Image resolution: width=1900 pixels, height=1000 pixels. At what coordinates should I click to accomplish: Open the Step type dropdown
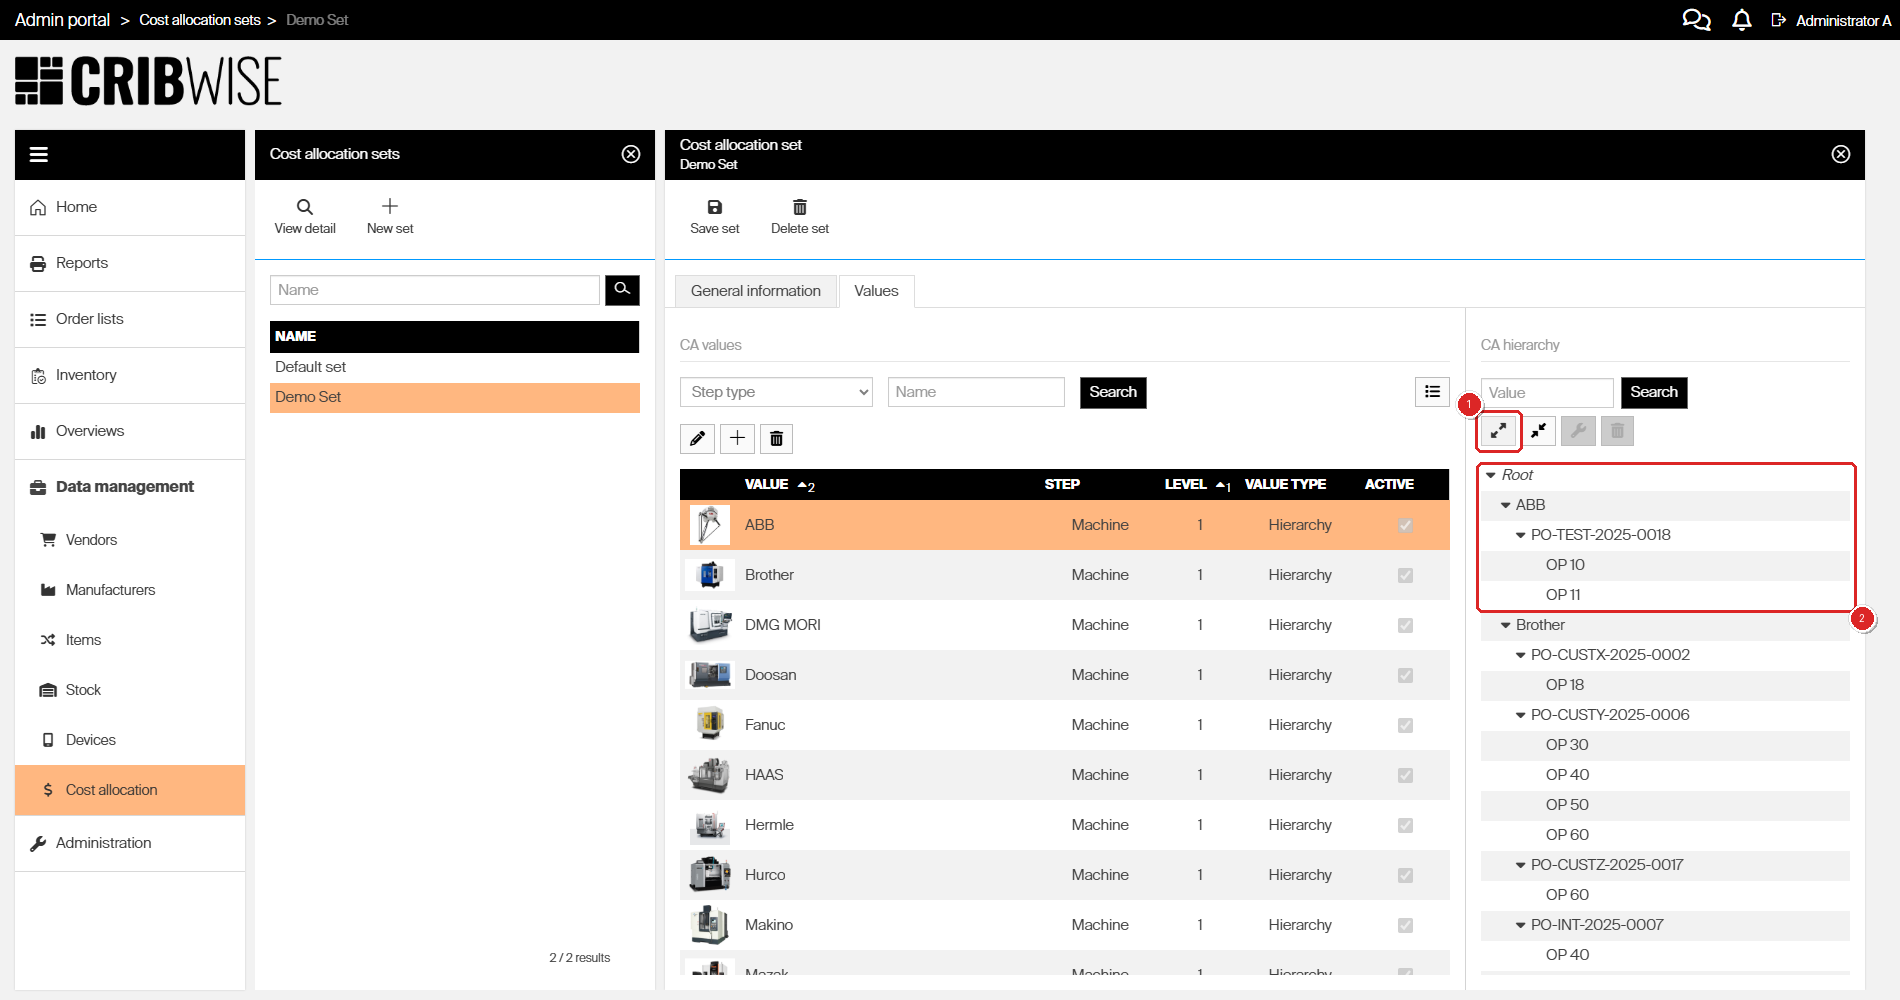point(776,392)
